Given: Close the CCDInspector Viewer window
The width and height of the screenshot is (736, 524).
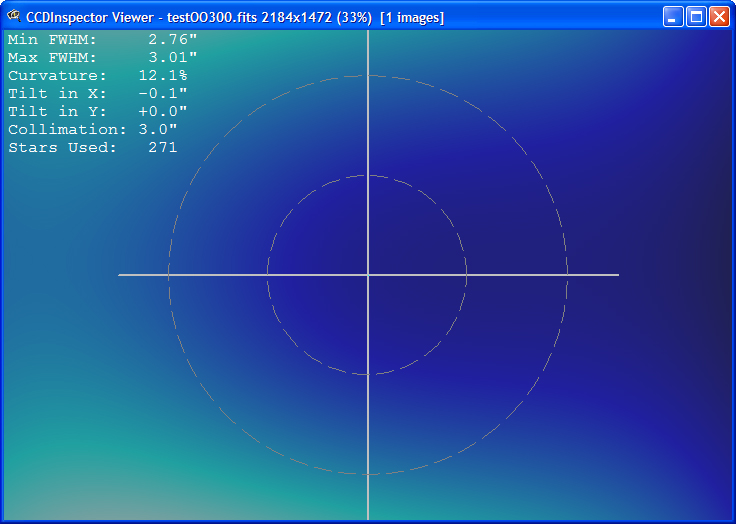Looking at the screenshot, I should click(719, 17).
